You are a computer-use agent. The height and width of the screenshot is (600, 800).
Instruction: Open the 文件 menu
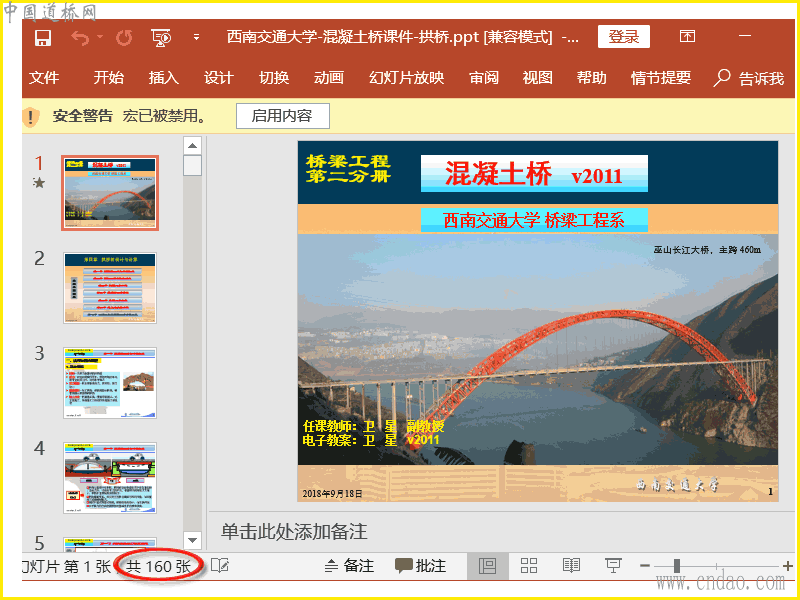click(44, 78)
